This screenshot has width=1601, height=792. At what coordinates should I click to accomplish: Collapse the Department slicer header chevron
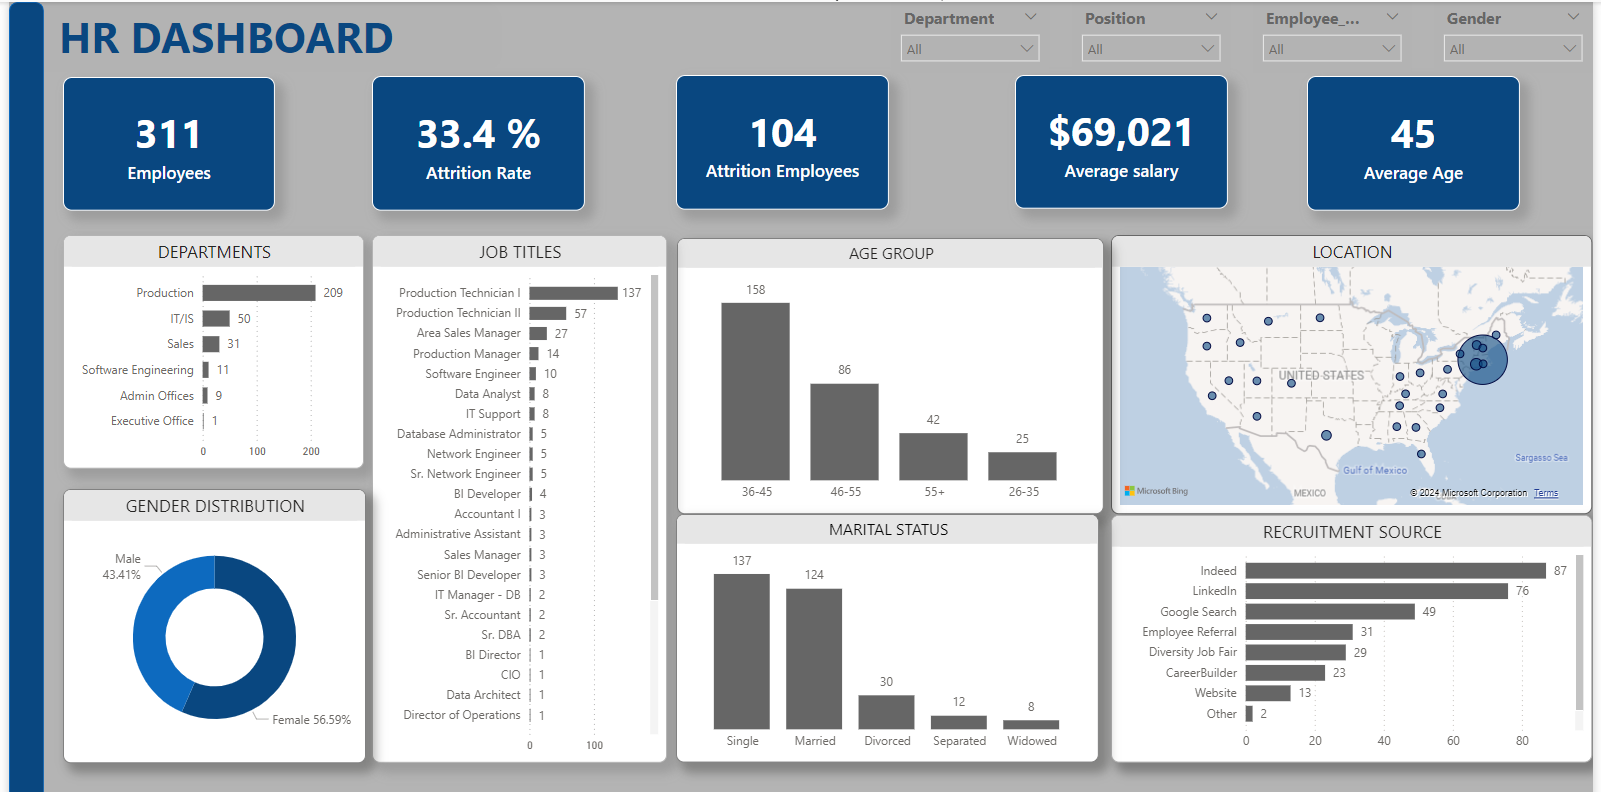(x=1030, y=17)
